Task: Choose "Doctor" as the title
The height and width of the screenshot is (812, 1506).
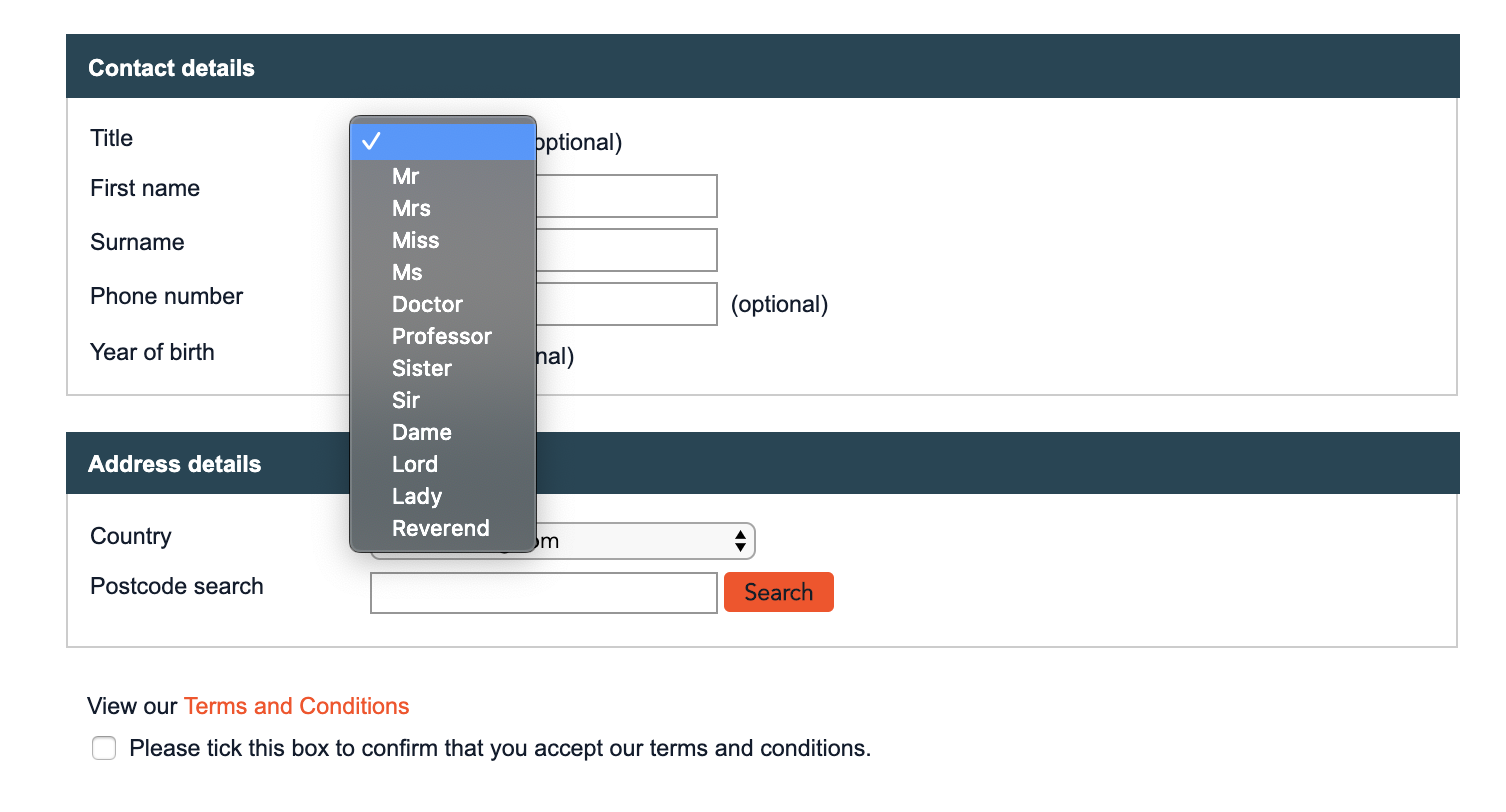Action: point(427,304)
